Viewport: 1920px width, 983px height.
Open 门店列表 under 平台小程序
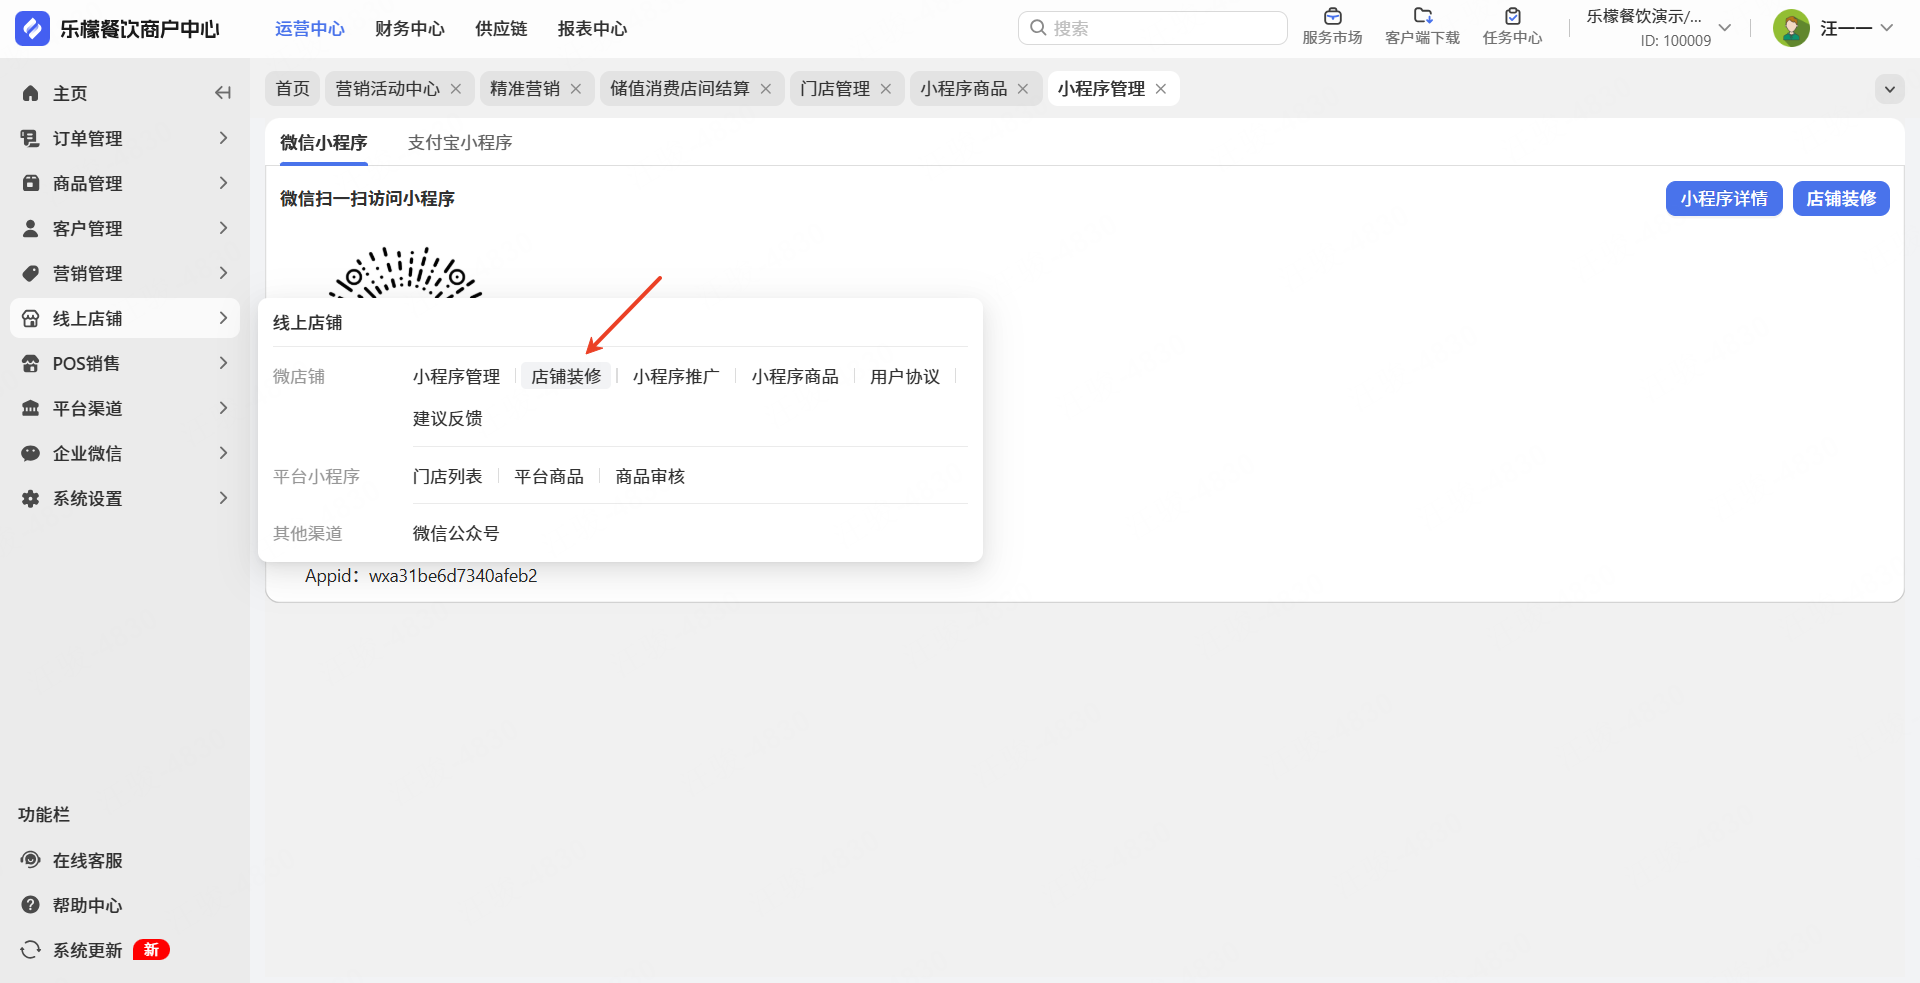pyautogui.click(x=448, y=477)
